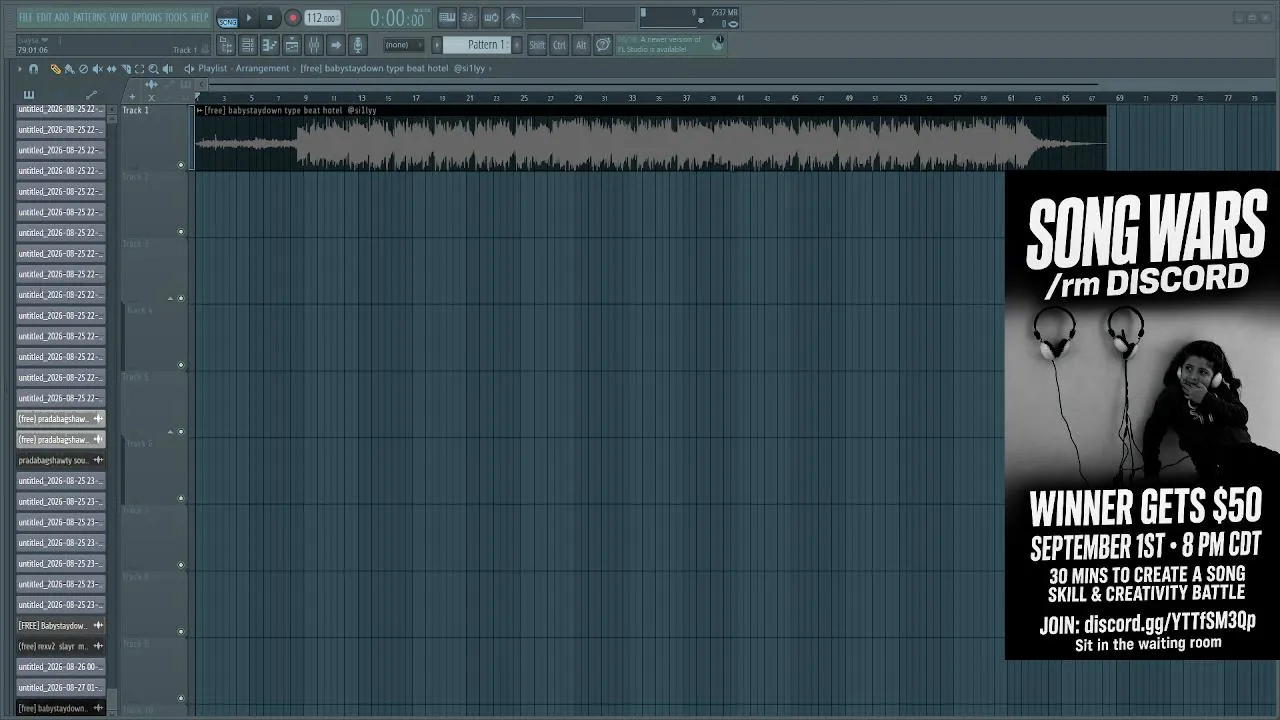The width and height of the screenshot is (1280, 720).
Task: Select the Delete tool
Action: pos(83,69)
